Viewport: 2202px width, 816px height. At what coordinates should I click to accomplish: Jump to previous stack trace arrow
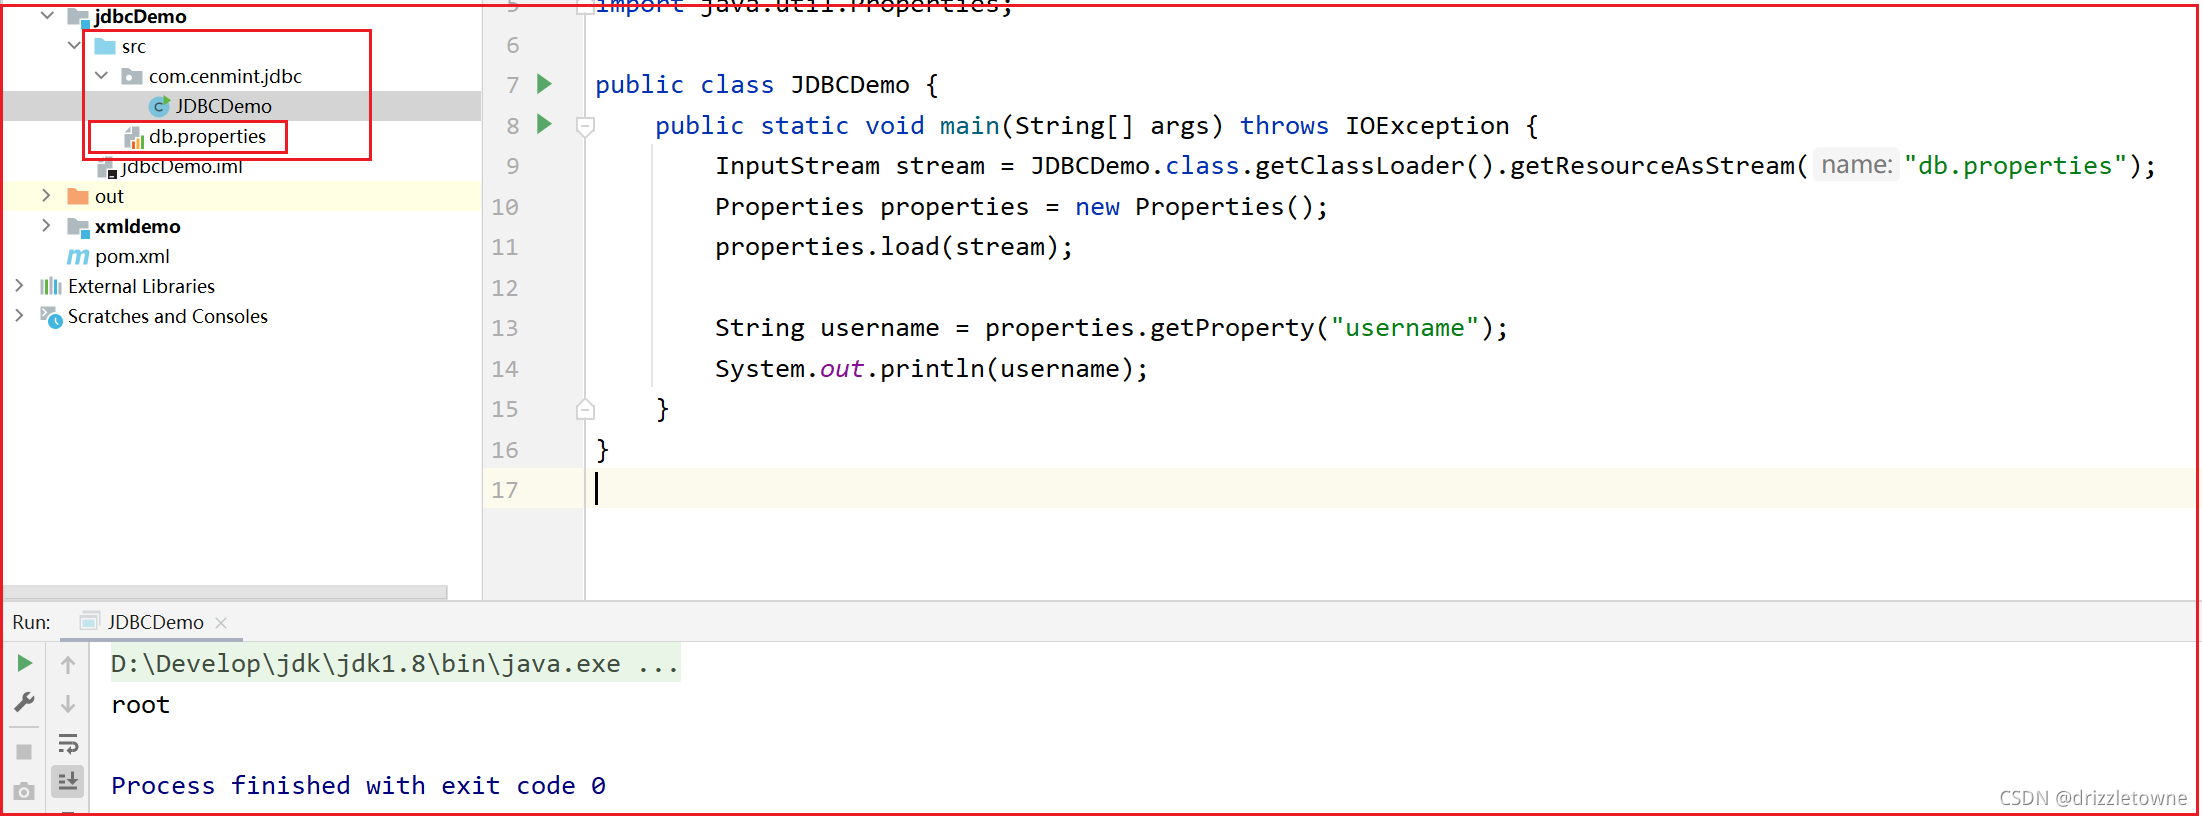tap(68, 664)
